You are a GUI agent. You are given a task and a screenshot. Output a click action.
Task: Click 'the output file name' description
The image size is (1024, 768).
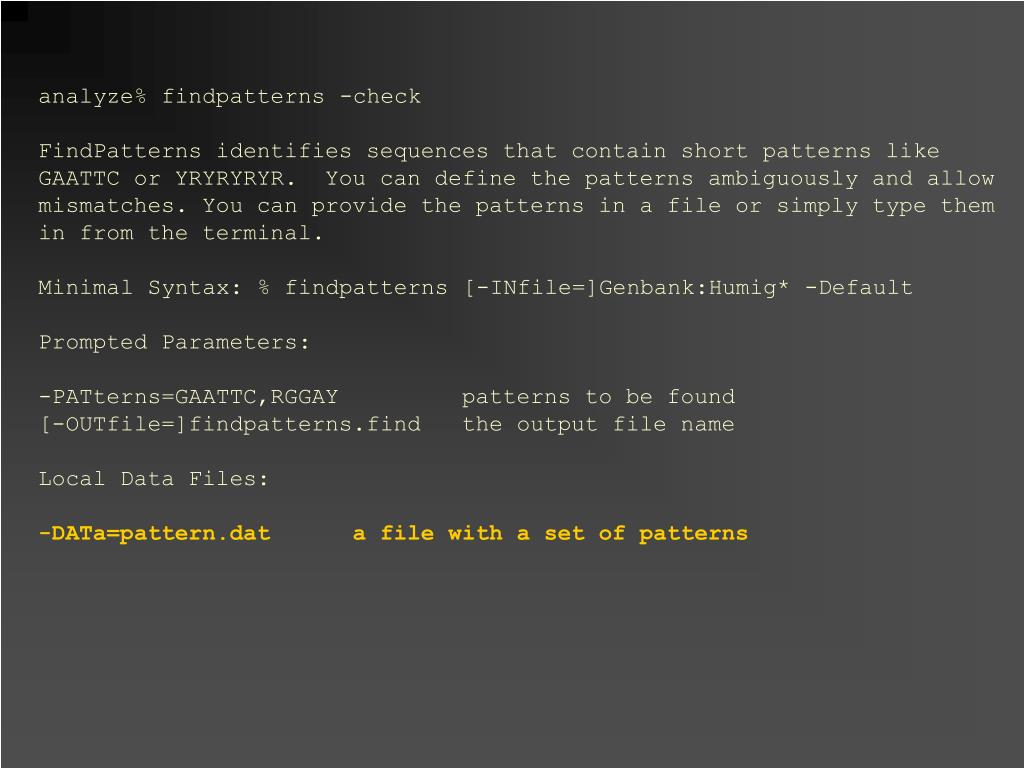pyautogui.click(x=599, y=424)
